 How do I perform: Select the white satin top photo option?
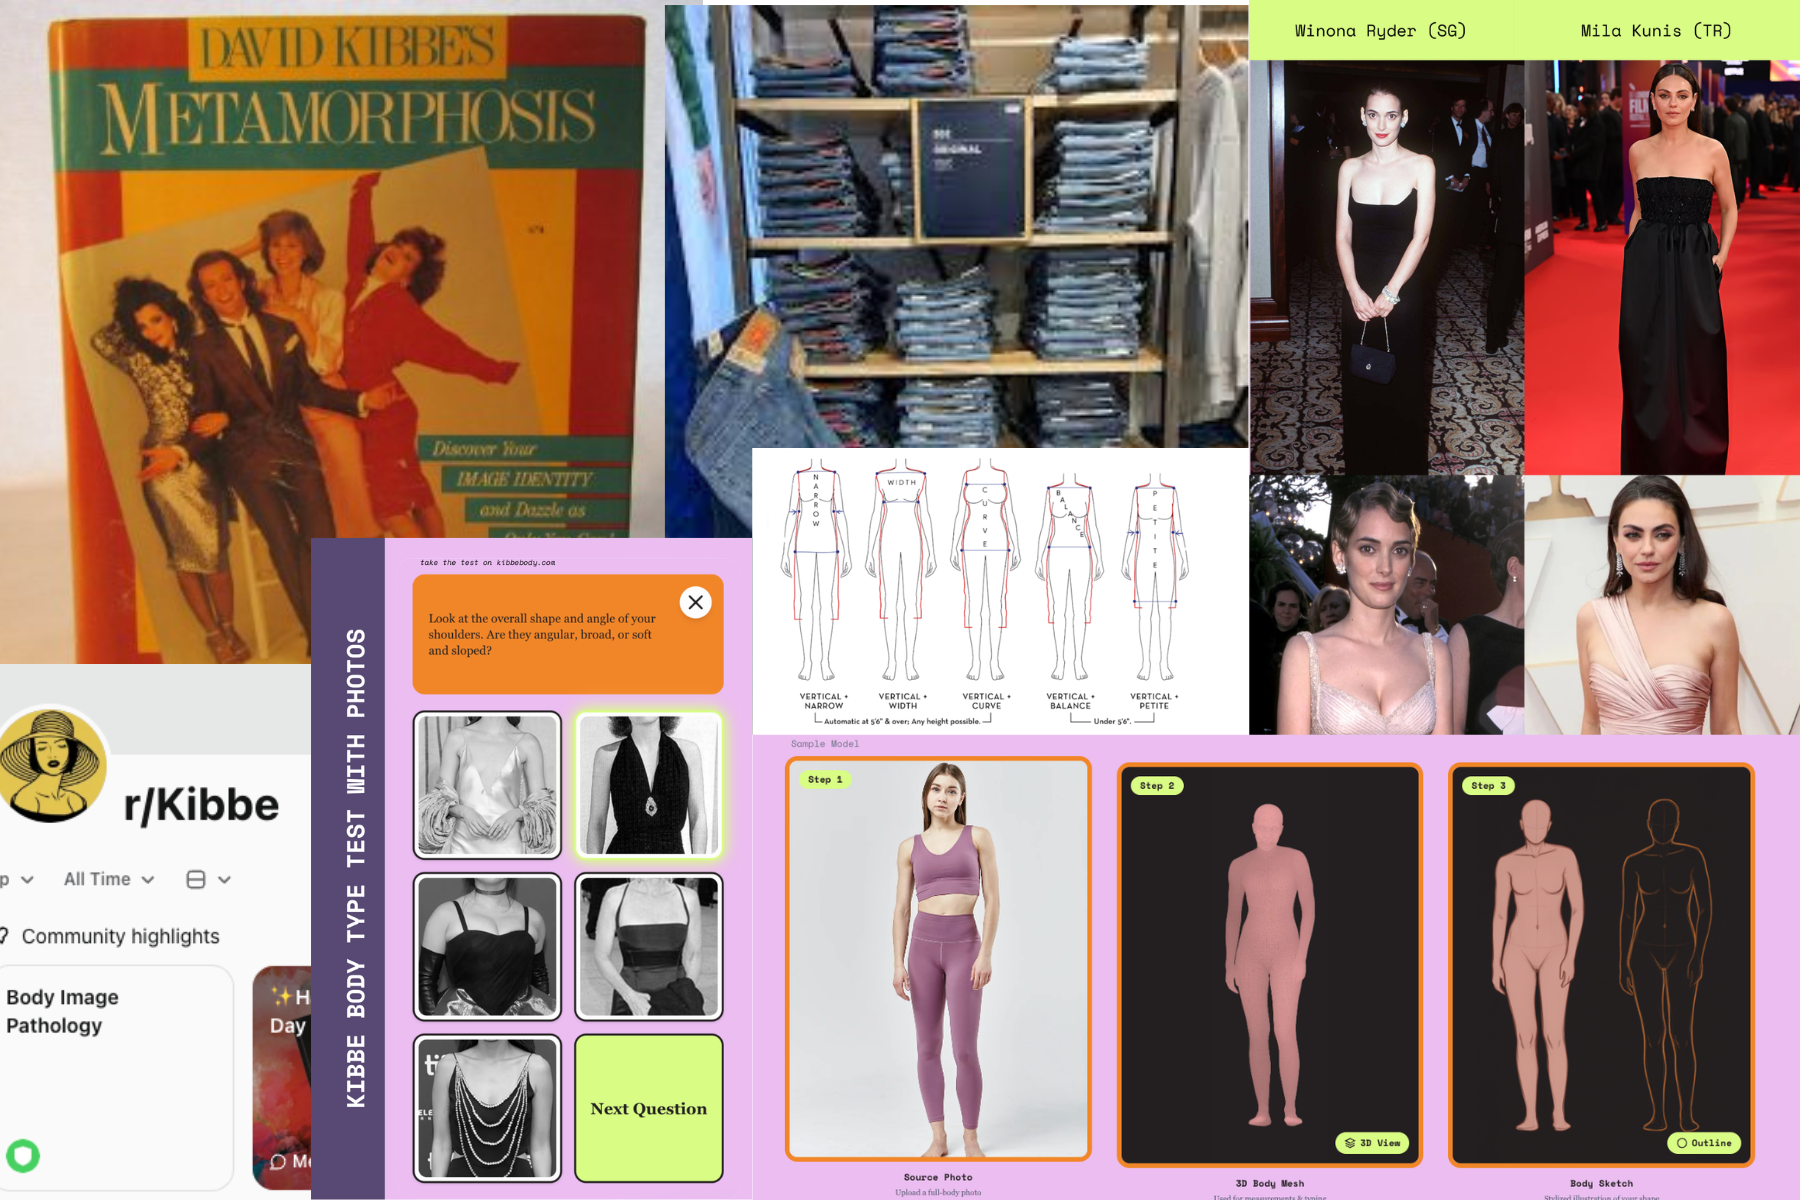coord(487,785)
